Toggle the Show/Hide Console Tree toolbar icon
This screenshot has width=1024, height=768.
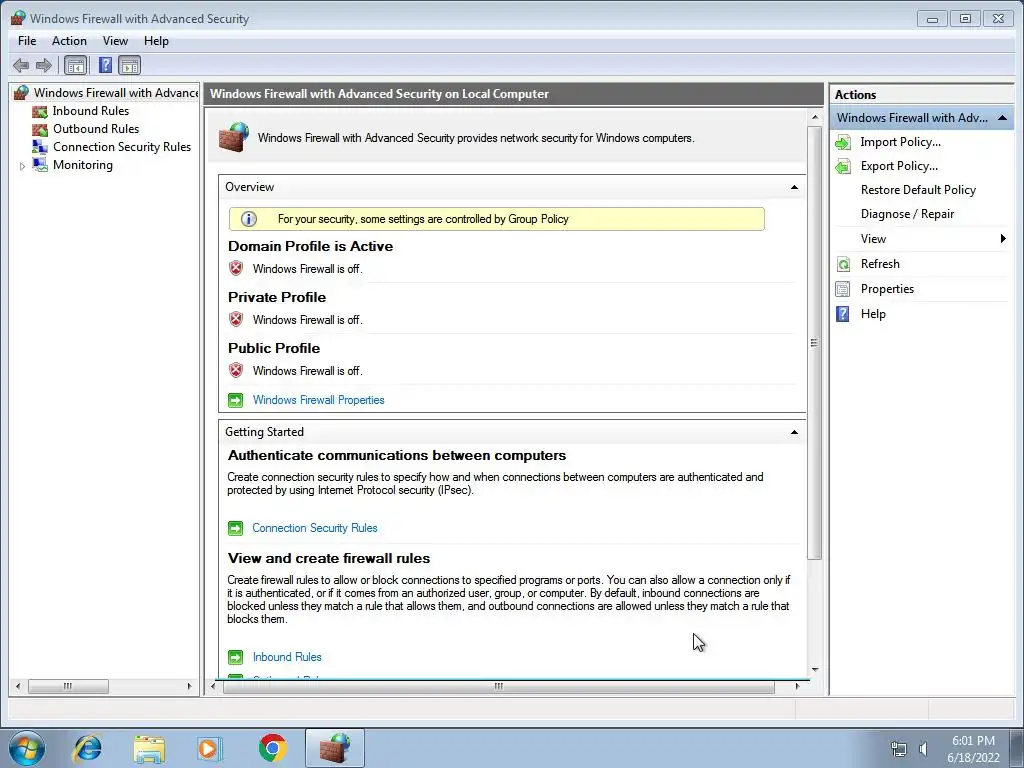coord(76,65)
